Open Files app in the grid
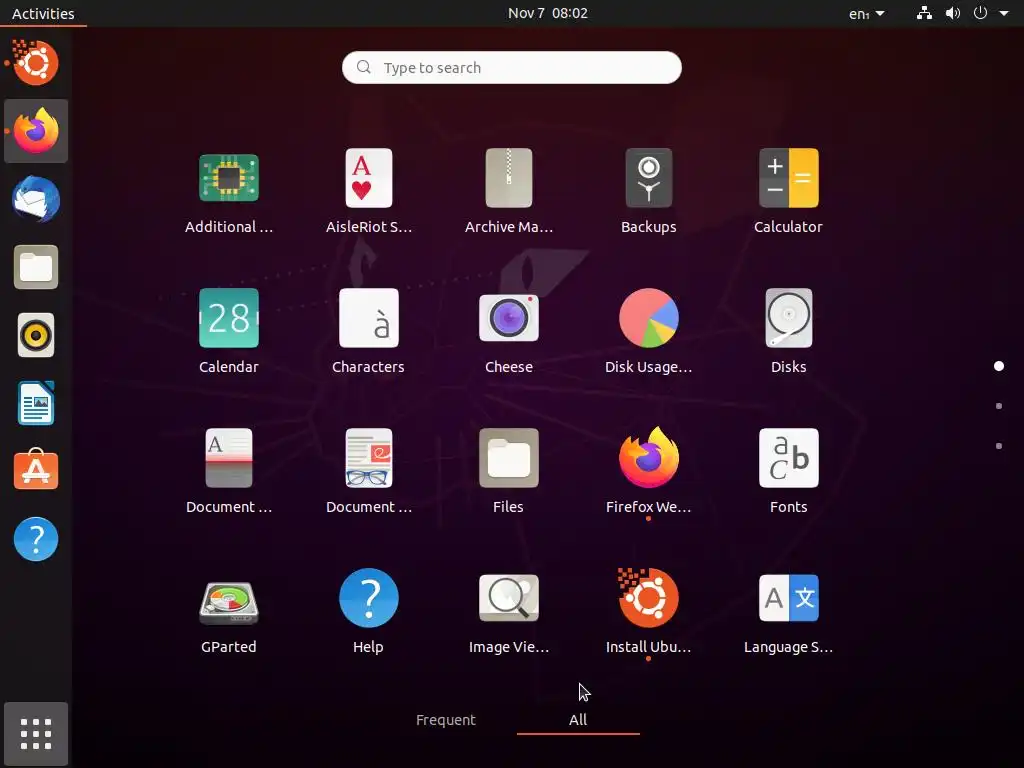The image size is (1024, 768). (x=509, y=458)
